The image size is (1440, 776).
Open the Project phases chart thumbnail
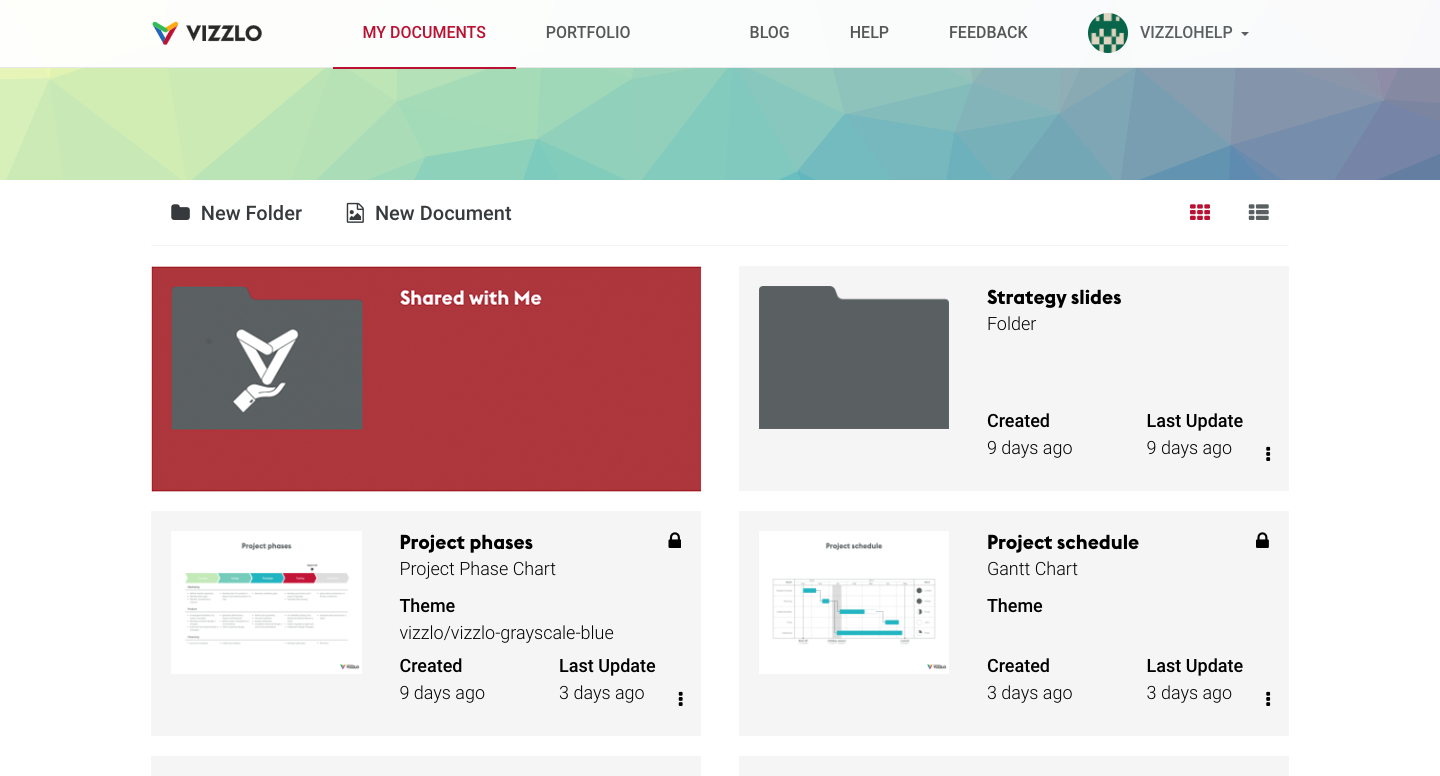click(267, 602)
